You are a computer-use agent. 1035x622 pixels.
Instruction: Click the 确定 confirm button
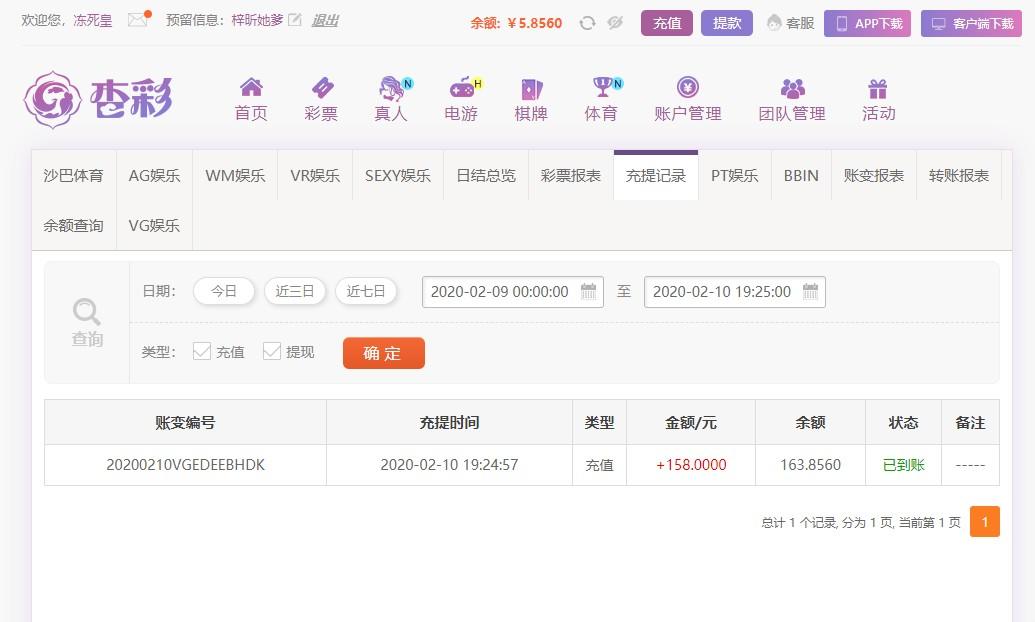(383, 352)
